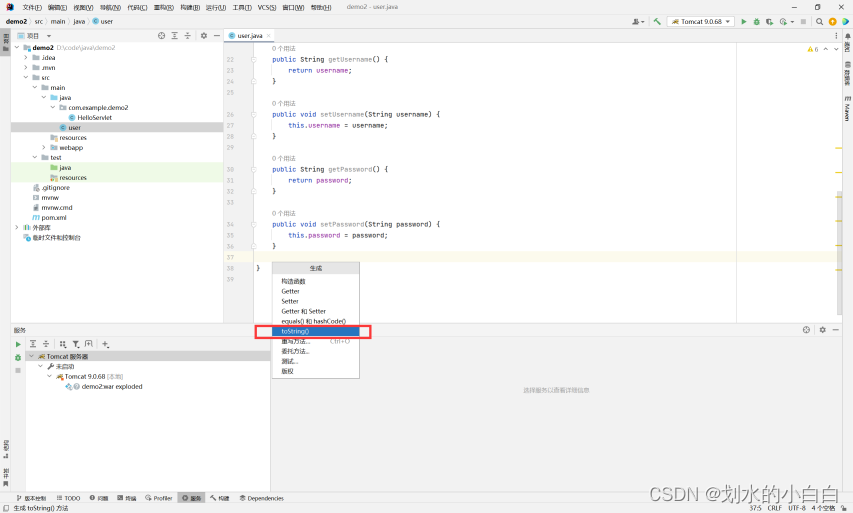Add a service with plus icon
853x513 pixels.
click(105, 344)
